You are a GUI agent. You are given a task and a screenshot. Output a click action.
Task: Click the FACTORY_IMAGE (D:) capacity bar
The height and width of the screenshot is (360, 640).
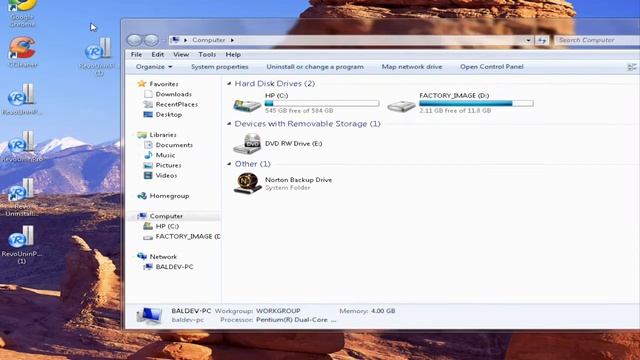476,103
